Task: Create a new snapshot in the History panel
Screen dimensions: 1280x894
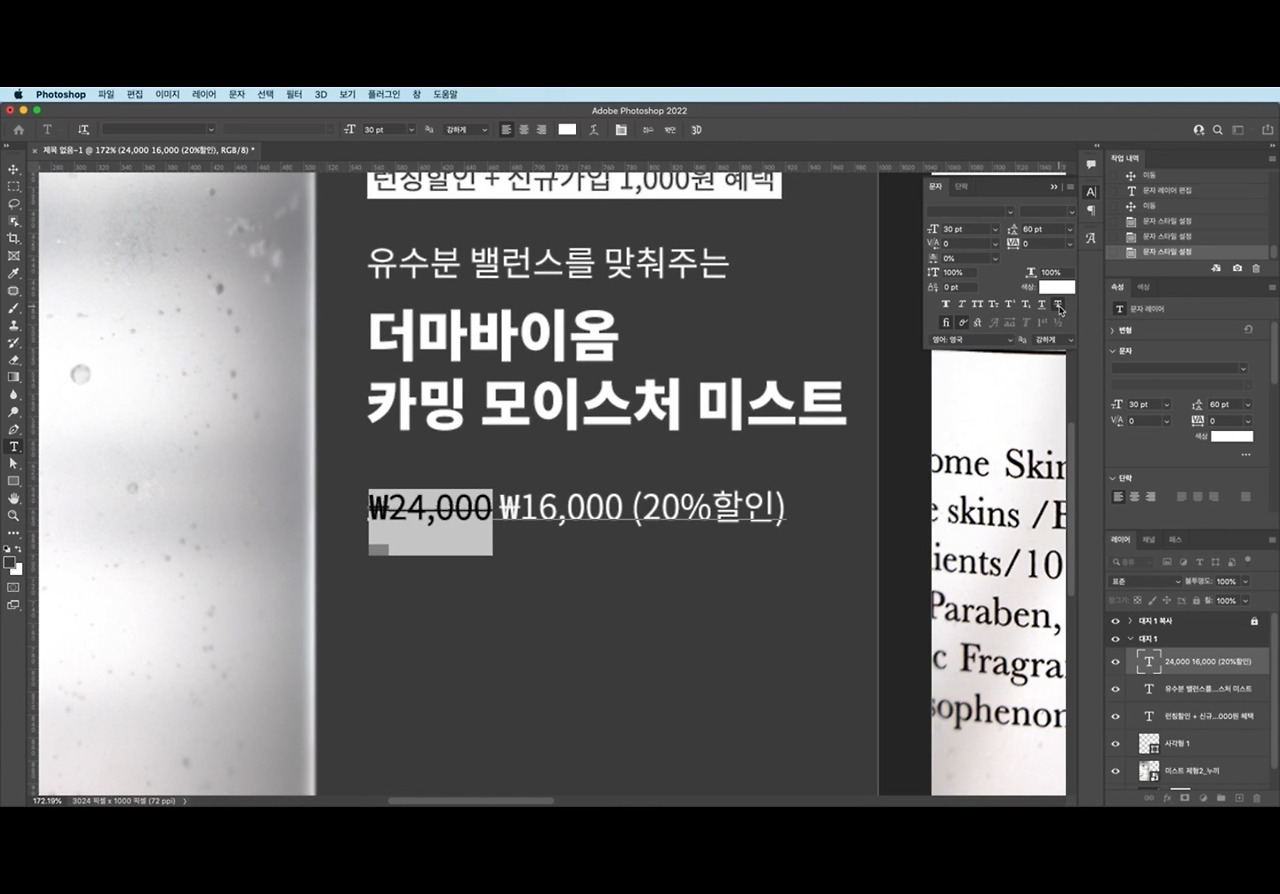Action: 1237,268
